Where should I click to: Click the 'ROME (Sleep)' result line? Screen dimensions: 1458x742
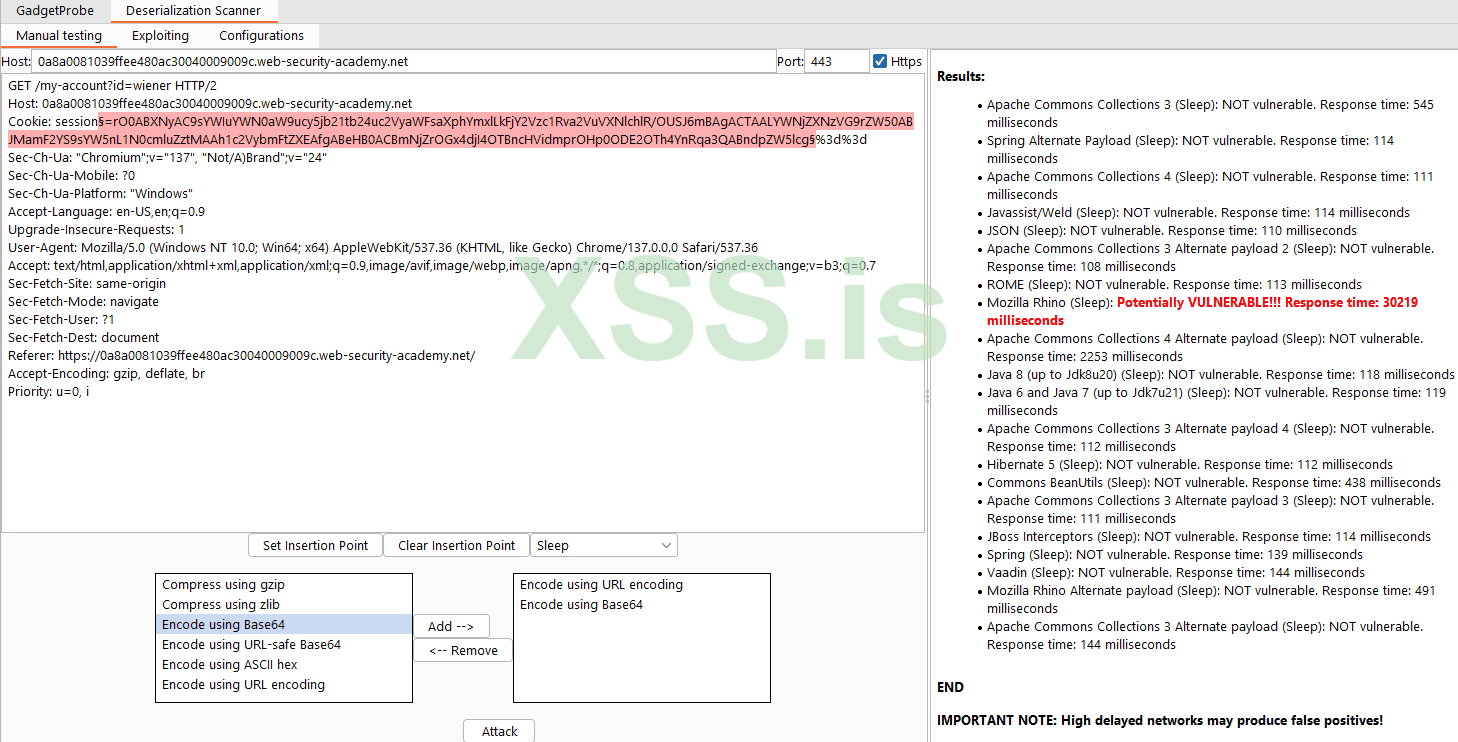1174,284
